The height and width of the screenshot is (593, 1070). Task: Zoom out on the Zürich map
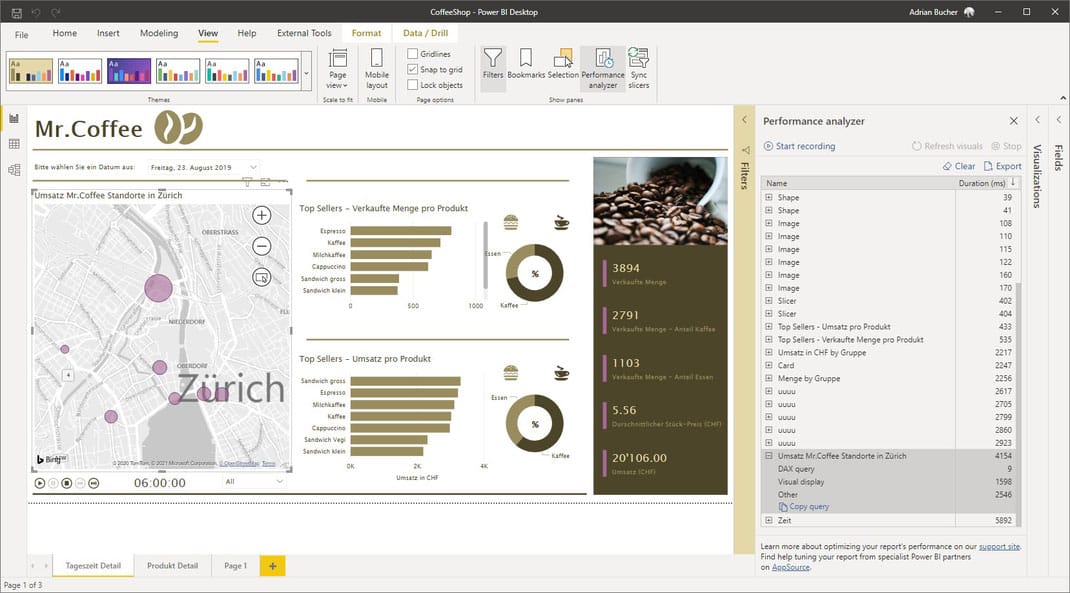point(261,245)
